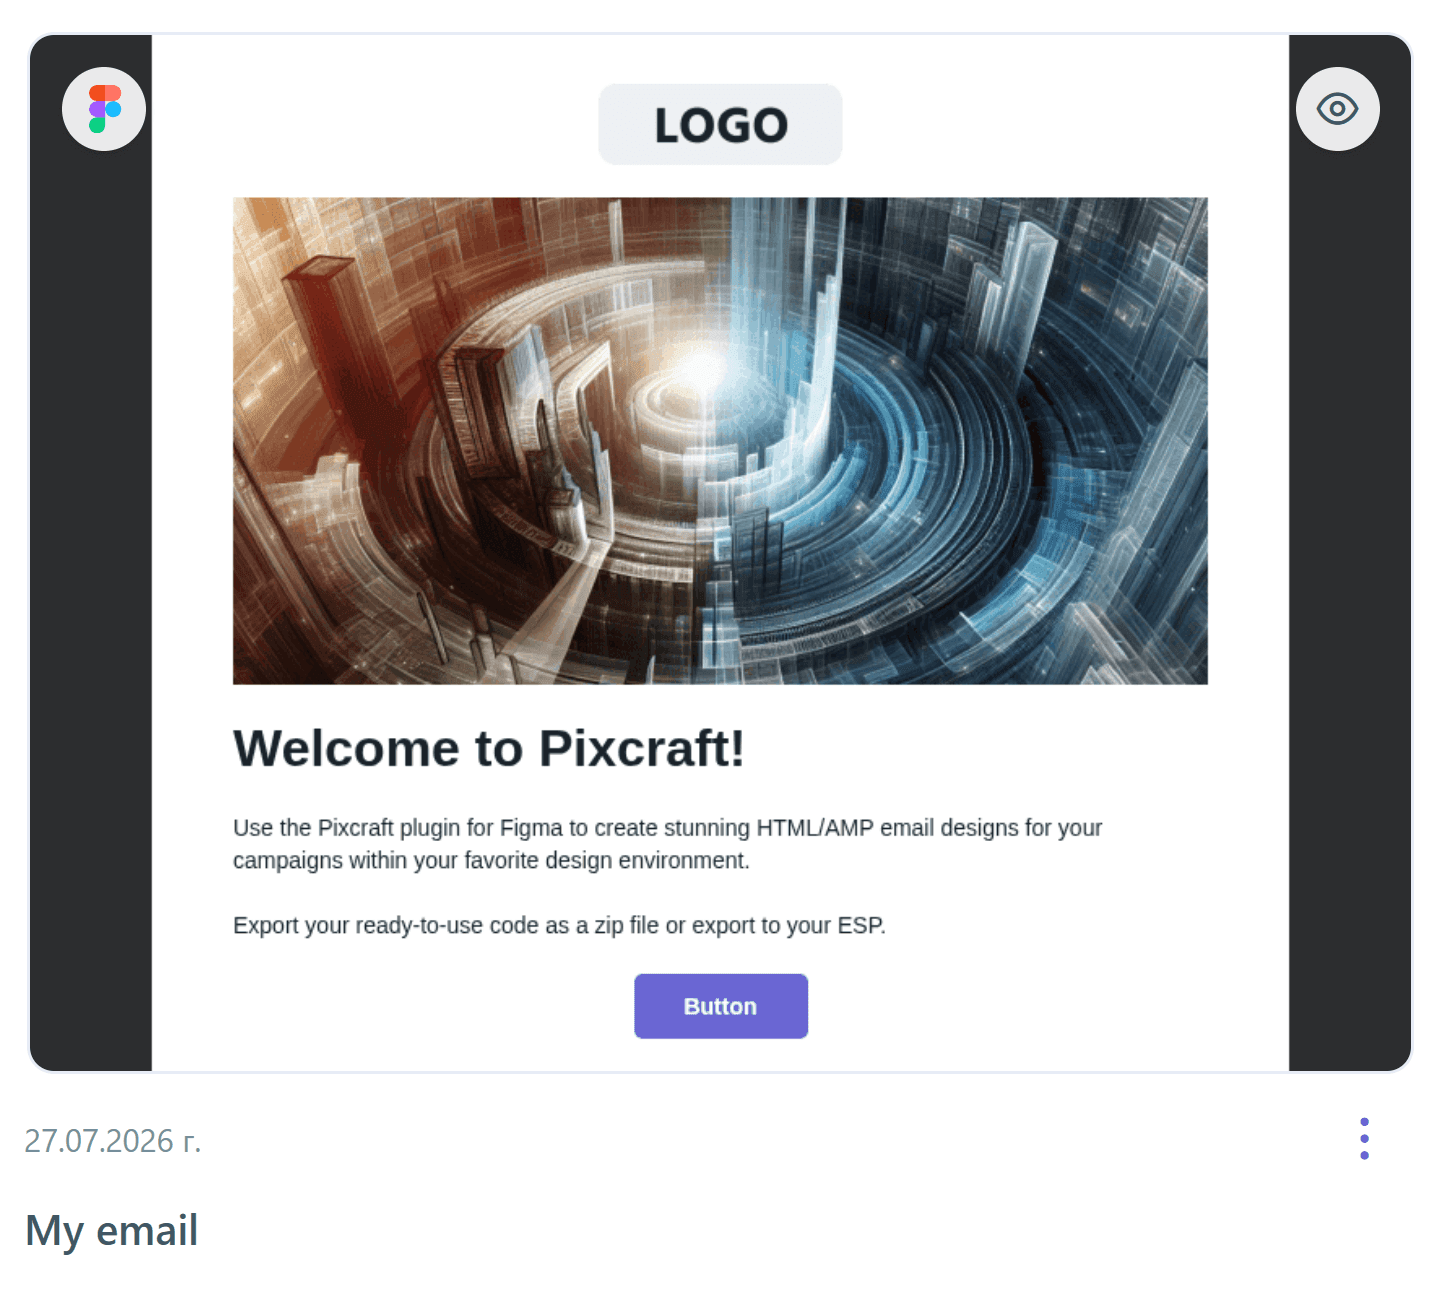Click the 27.07.2026 date label
The height and width of the screenshot is (1294, 1445).
pyautogui.click(x=113, y=1141)
